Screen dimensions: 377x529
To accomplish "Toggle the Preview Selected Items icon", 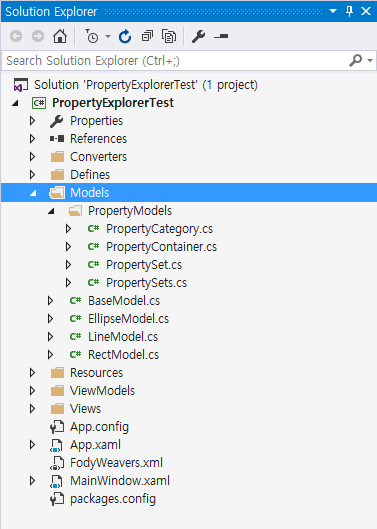I will tap(221, 36).
